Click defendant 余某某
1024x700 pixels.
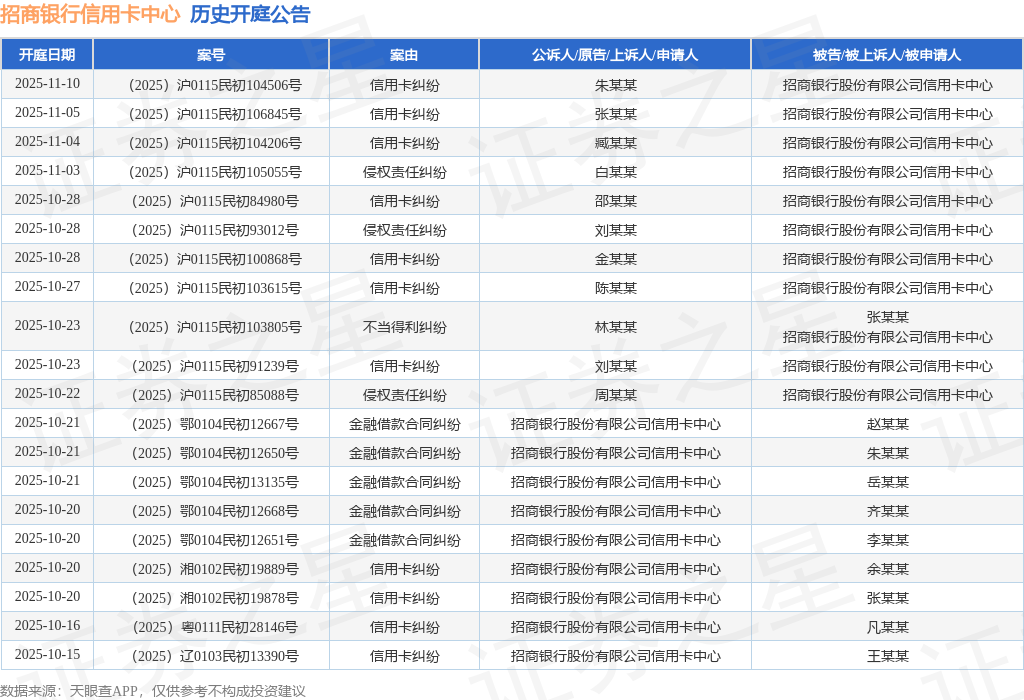point(888,569)
